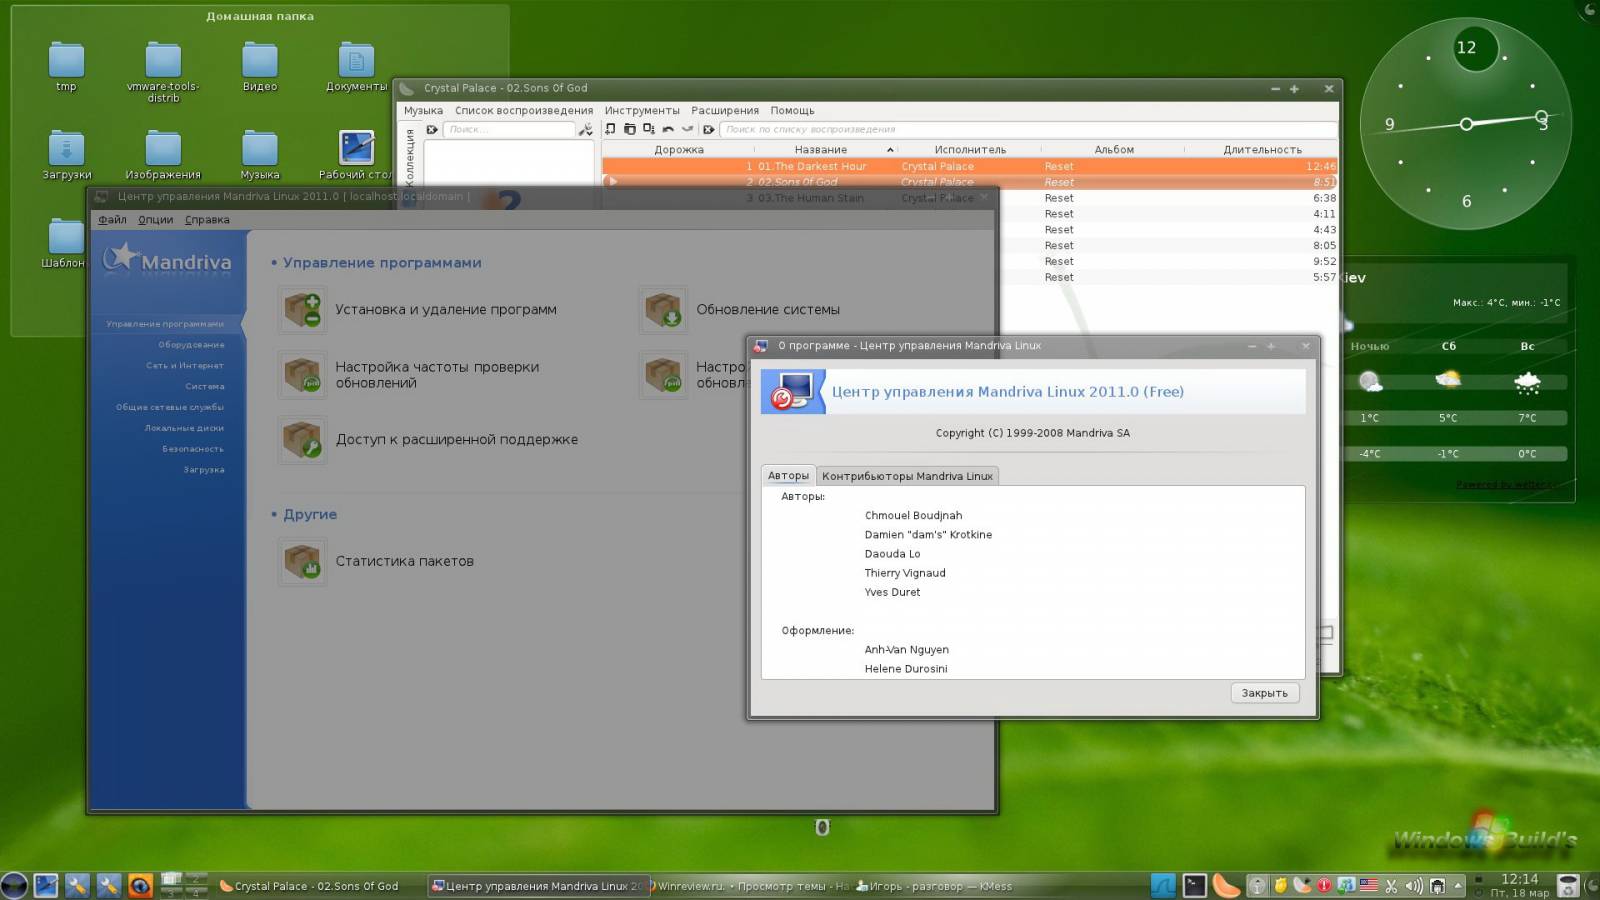Viewport: 1600px width, 900px height.
Task: Open the 'Файл' menu in Mandriva Control Center
Action: click(112, 220)
